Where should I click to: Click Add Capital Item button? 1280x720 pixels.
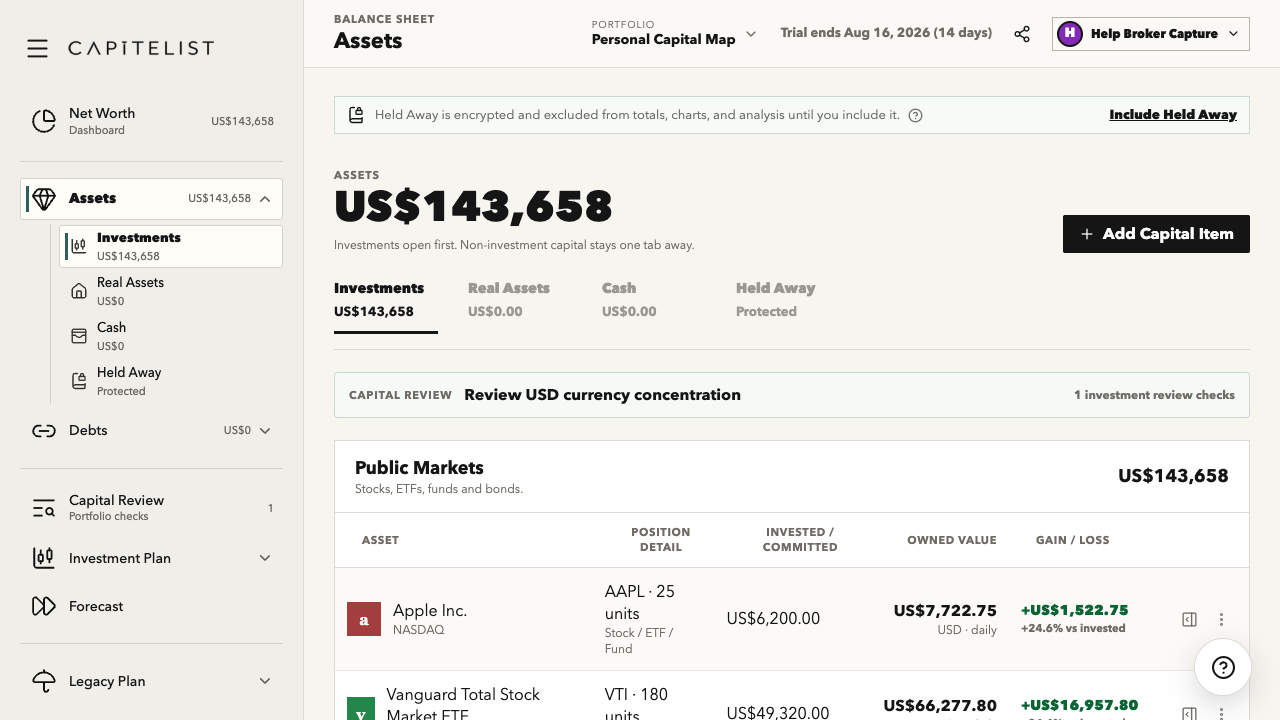tap(1156, 234)
